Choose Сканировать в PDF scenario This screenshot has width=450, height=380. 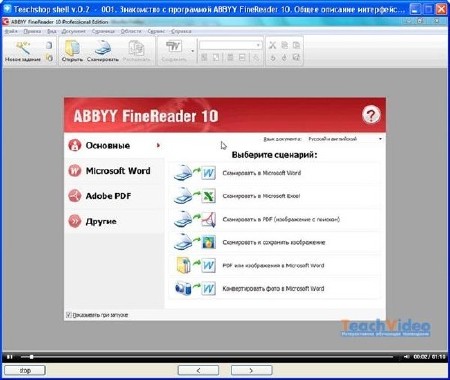click(x=275, y=219)
